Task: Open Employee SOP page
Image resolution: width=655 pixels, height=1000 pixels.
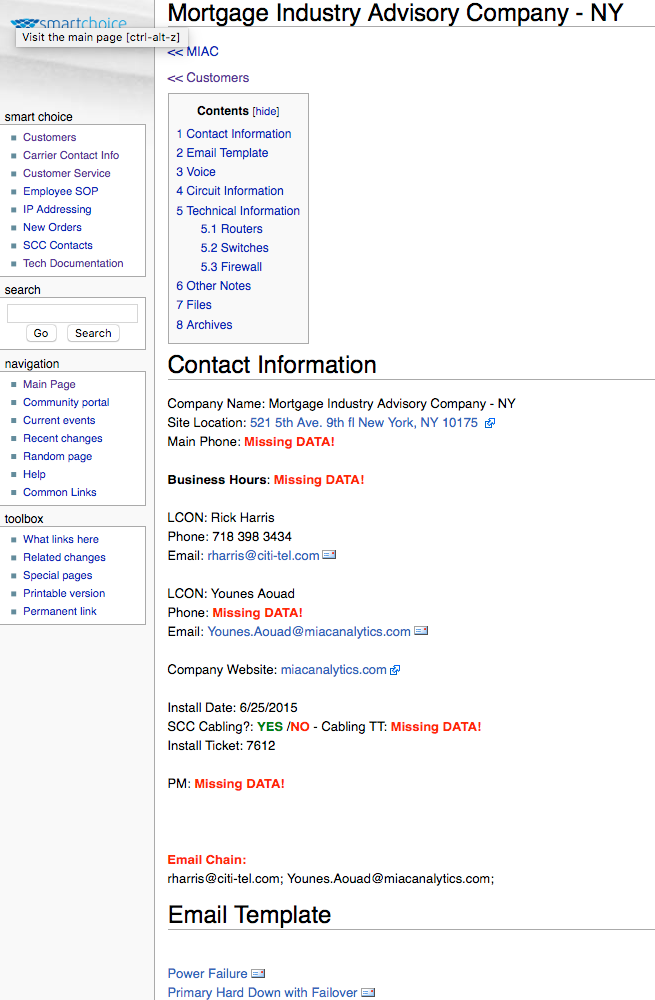Action: click(x=61, y=191)
